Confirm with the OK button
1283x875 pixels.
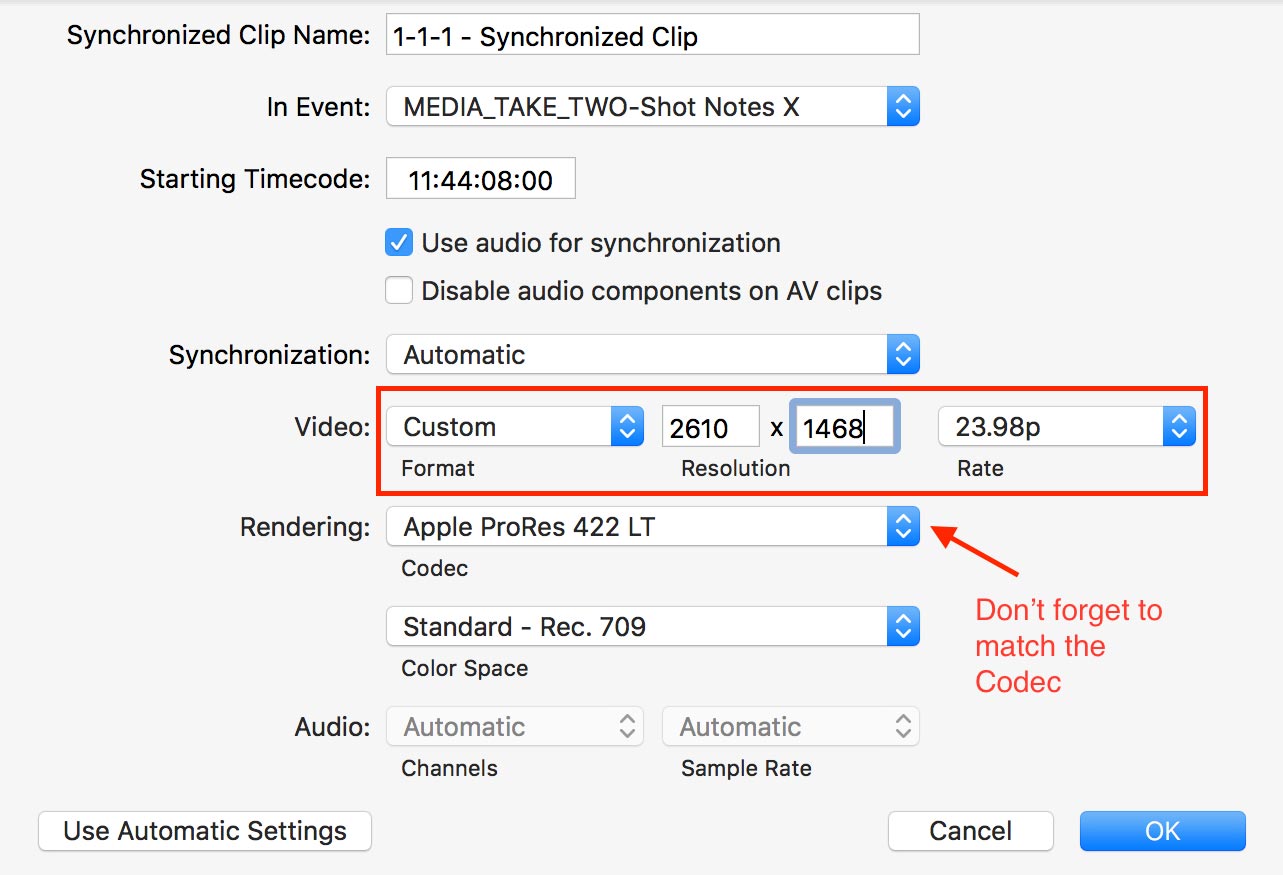(1162, 831)
